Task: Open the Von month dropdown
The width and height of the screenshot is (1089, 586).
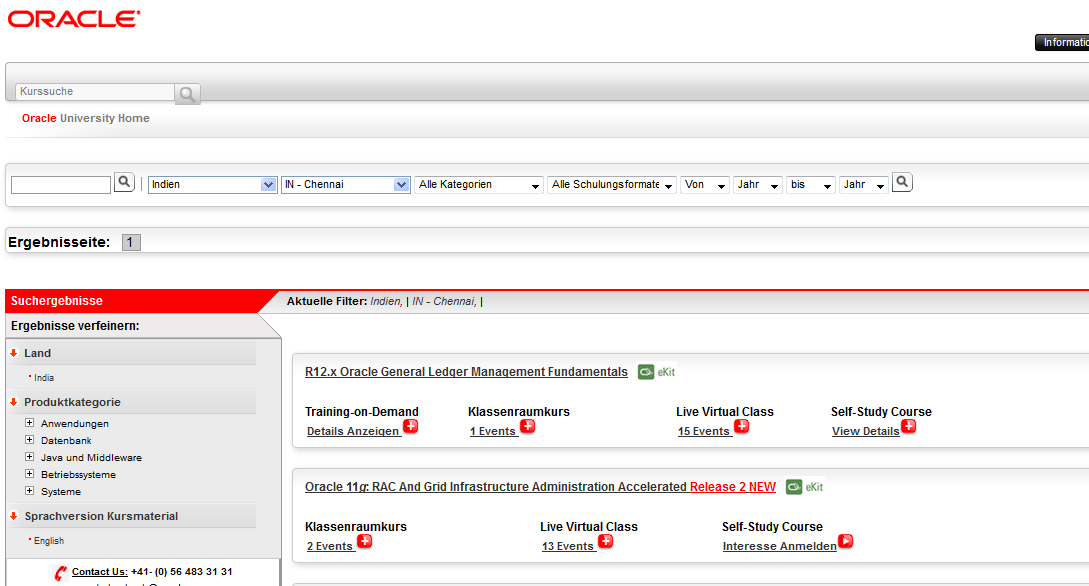Action: tap(704, 184)
